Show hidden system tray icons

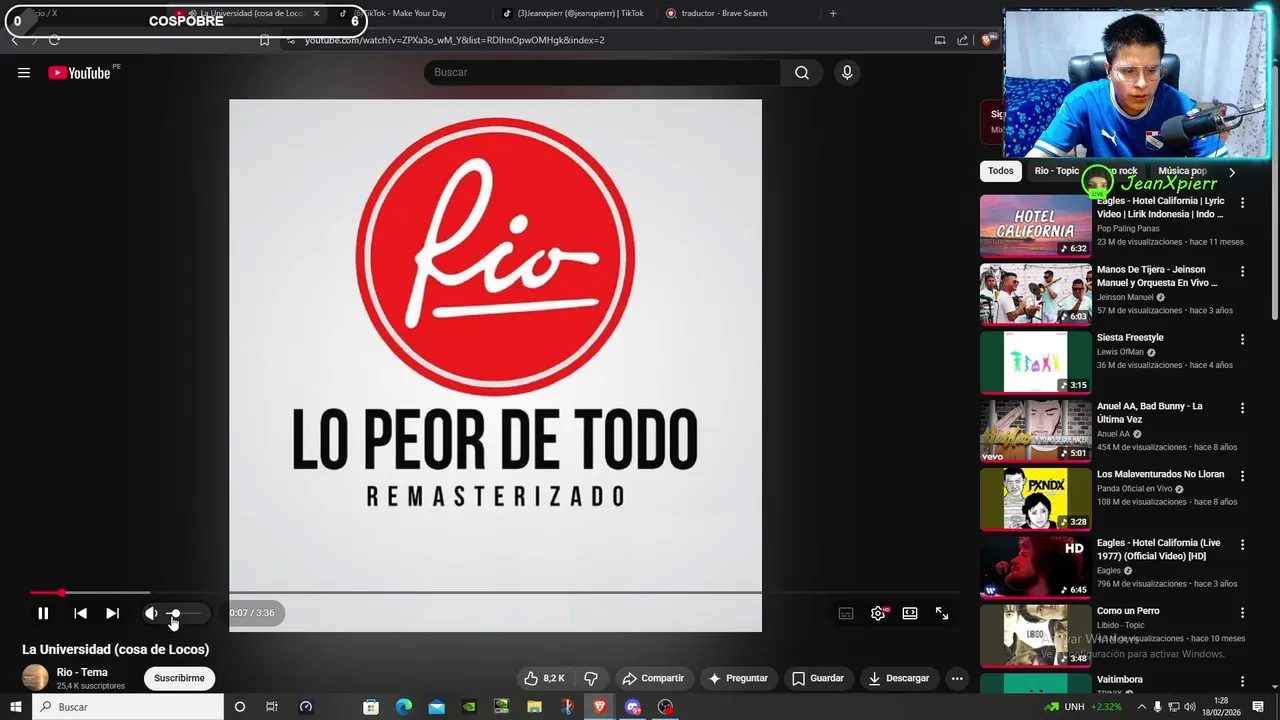pyautogui.click(x=1141, y=707)
